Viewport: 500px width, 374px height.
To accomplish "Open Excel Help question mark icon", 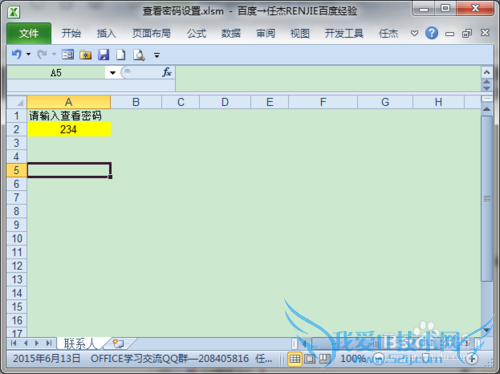I will point(432,33).
